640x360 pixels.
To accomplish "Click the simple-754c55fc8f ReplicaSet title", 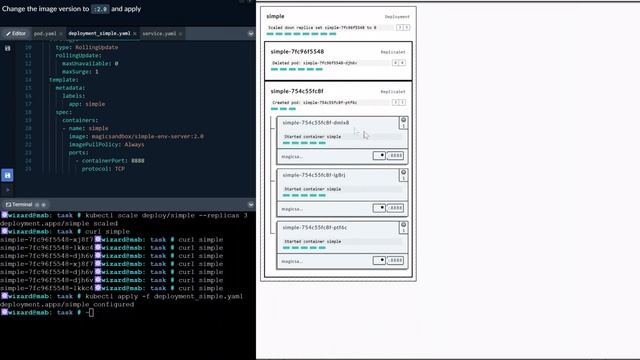I will 297,91.
